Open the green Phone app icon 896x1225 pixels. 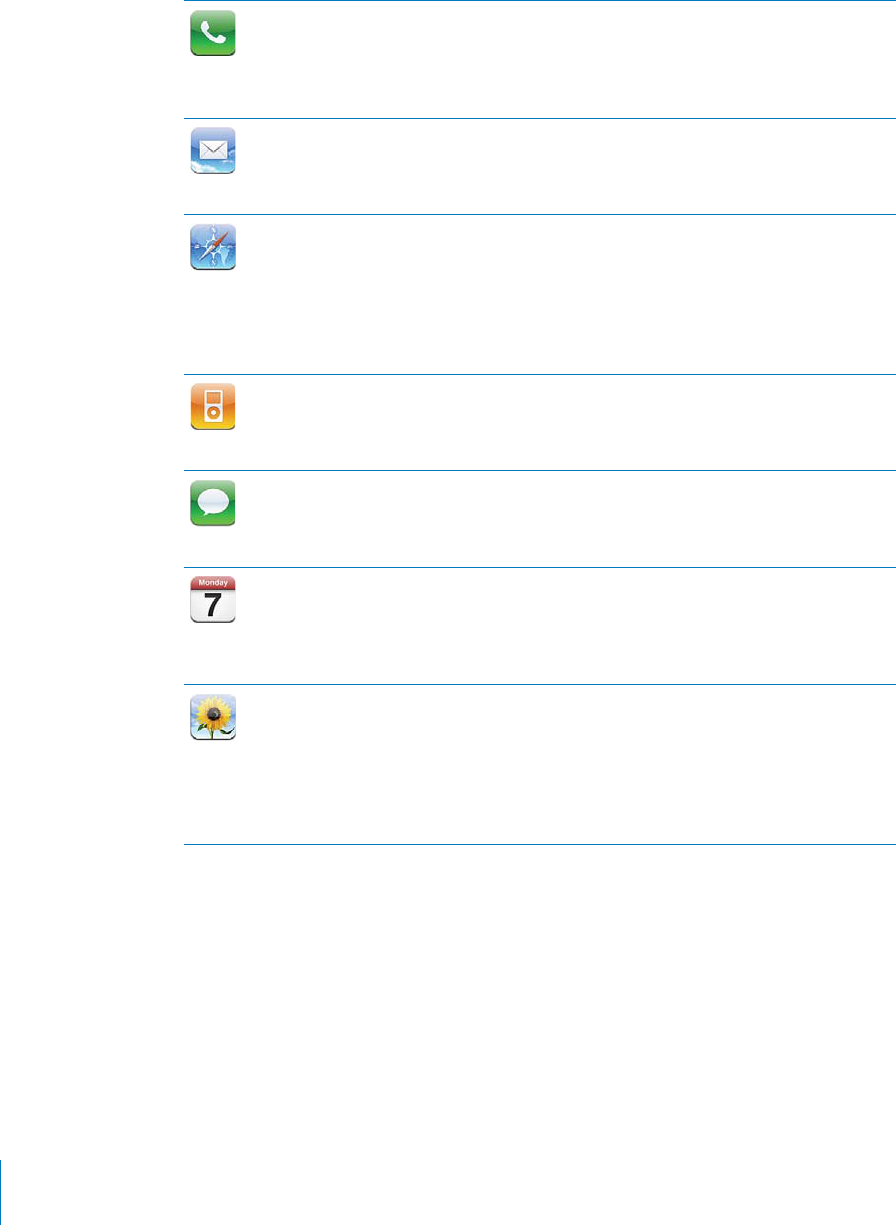pyautogui.click(x=213, y=33)
